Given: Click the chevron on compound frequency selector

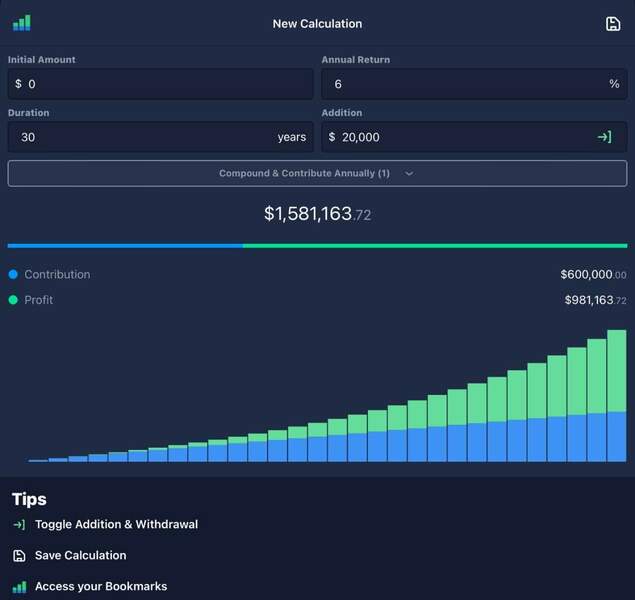Looking at the screenshot, I should pos(409,173).
